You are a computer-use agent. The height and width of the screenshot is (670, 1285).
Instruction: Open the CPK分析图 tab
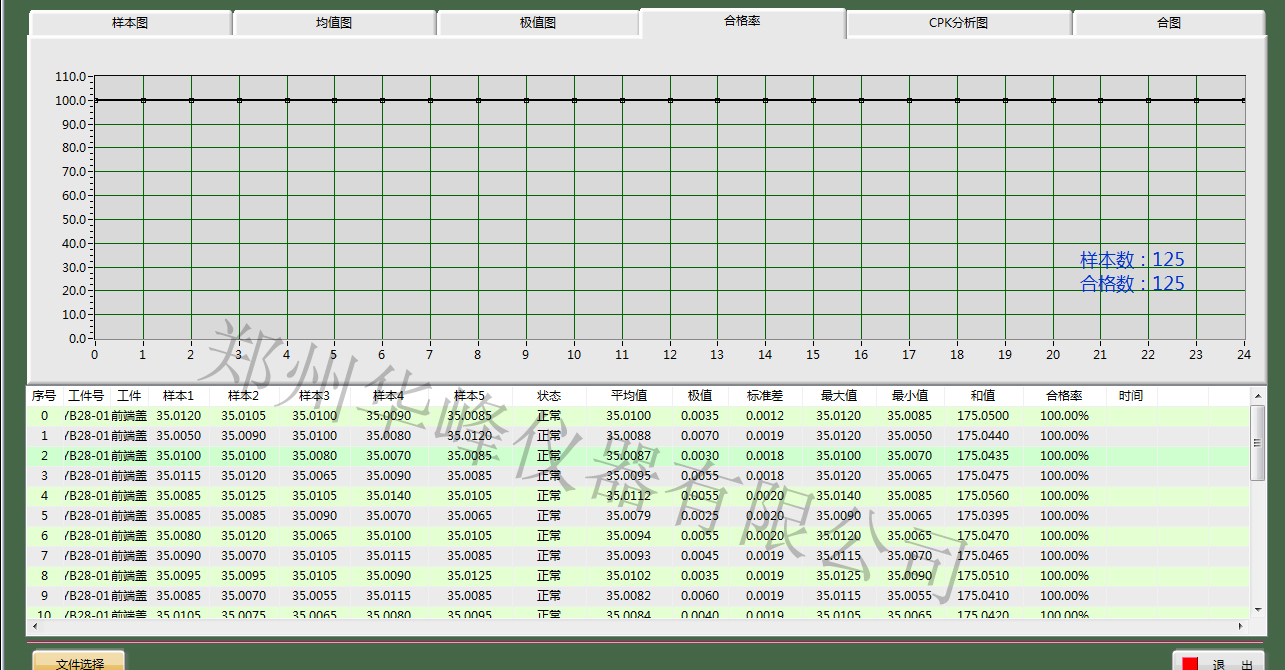[x=958, y=23]
